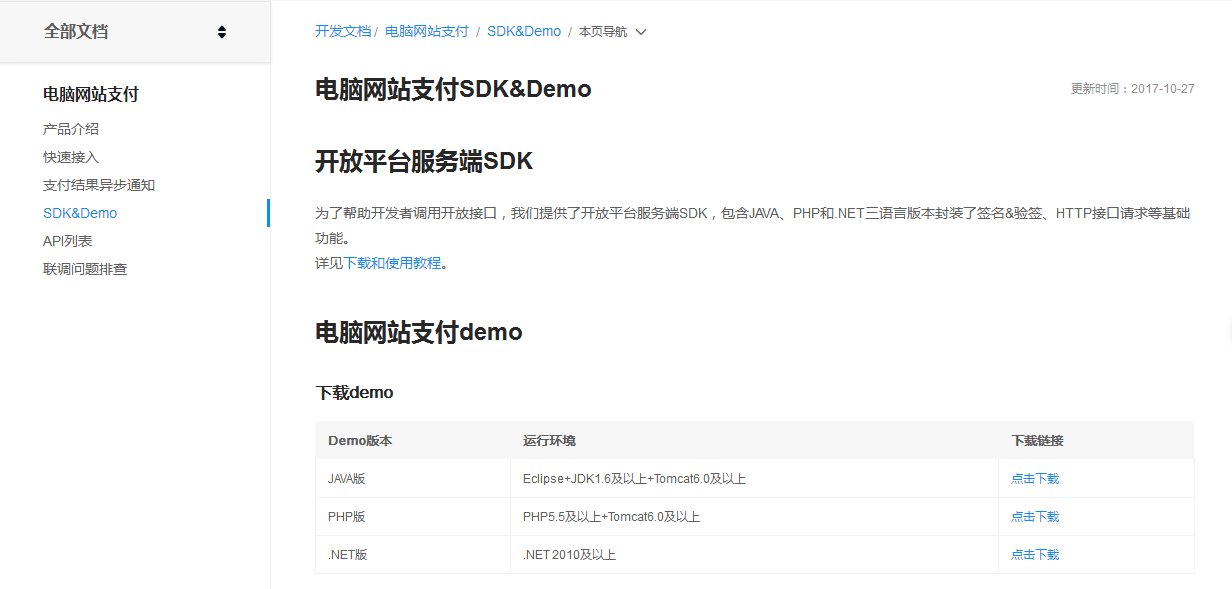Image resolution: width=1232 pixels, height=589 pixels.
Task: Click the SDK&Demo breadcrumb link
Action: [524, 31]
